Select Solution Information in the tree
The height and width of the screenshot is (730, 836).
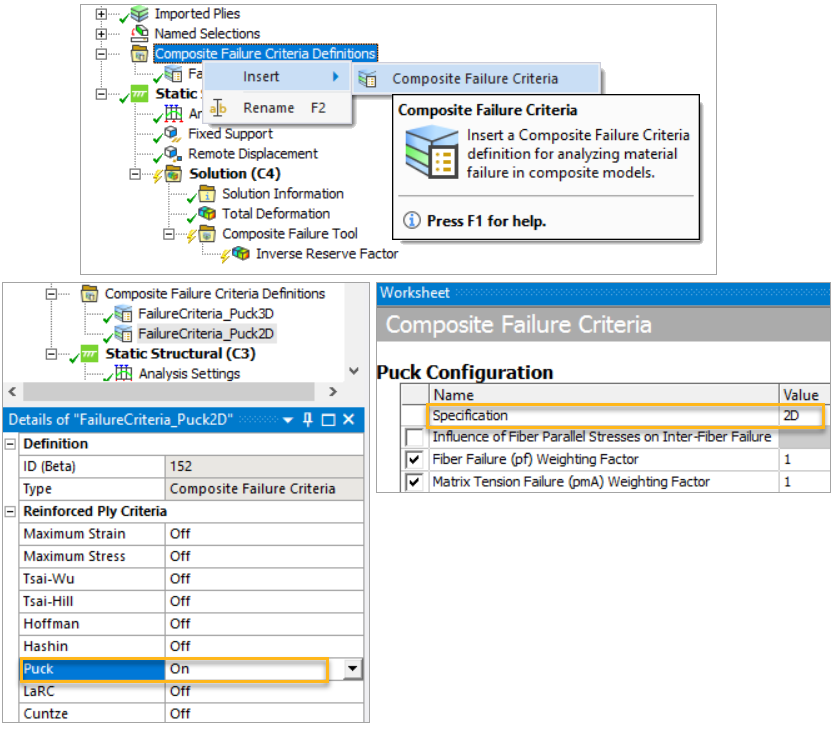coord(283,194)
